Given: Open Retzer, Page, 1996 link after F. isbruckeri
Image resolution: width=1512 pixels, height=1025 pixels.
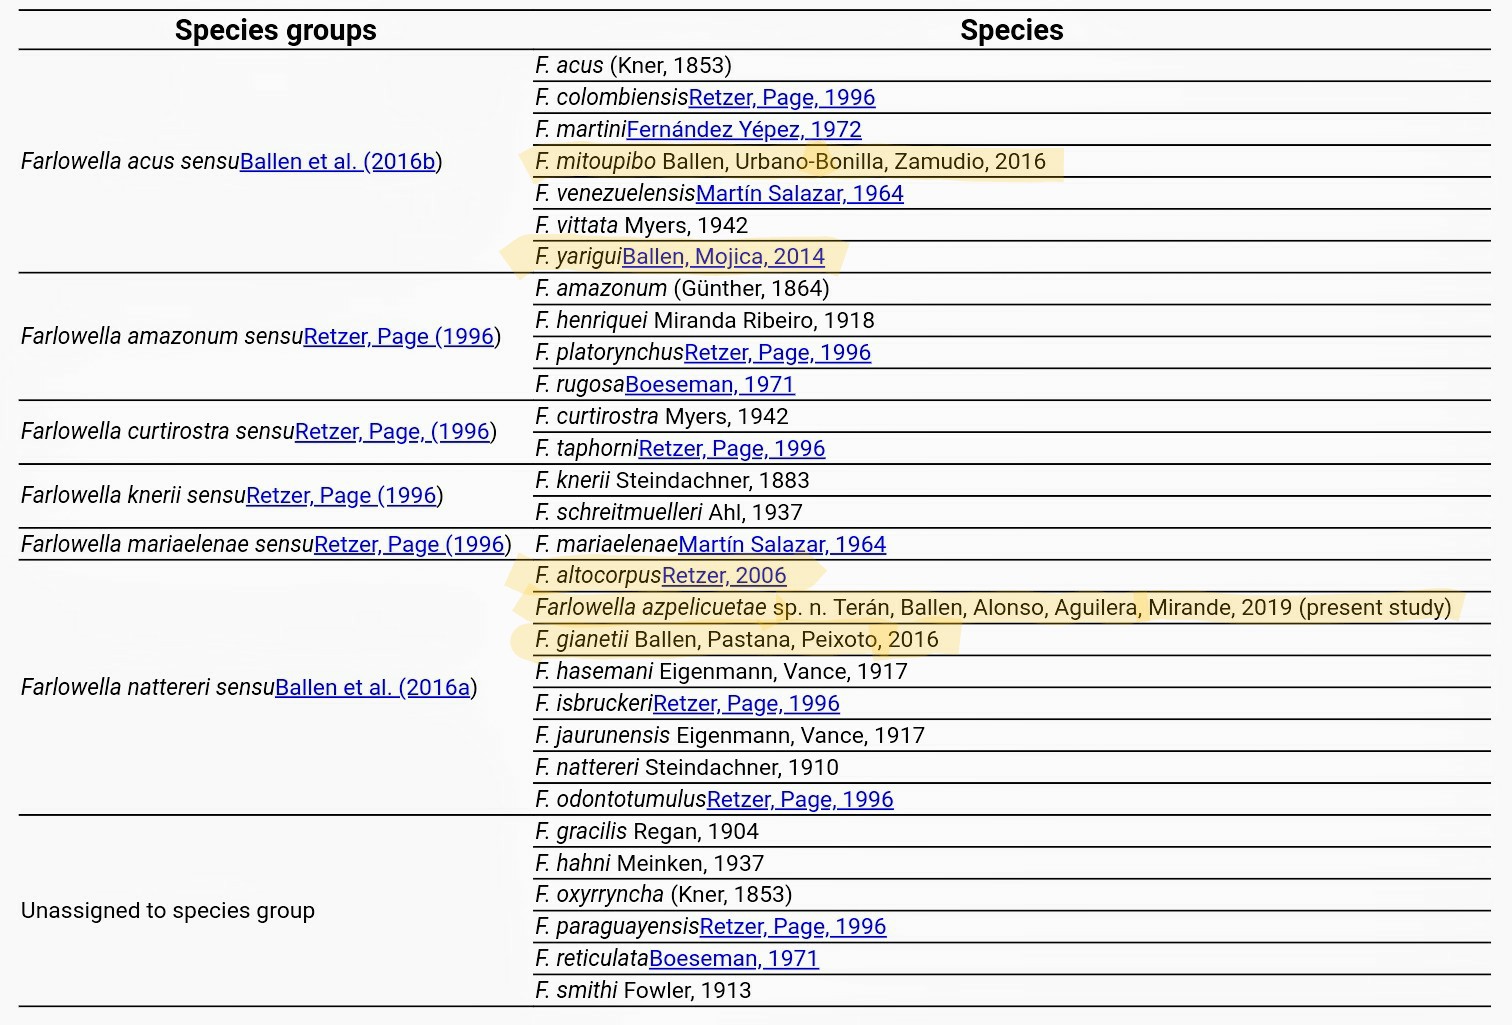Looking at the screenshot, I should click(746, 703).
